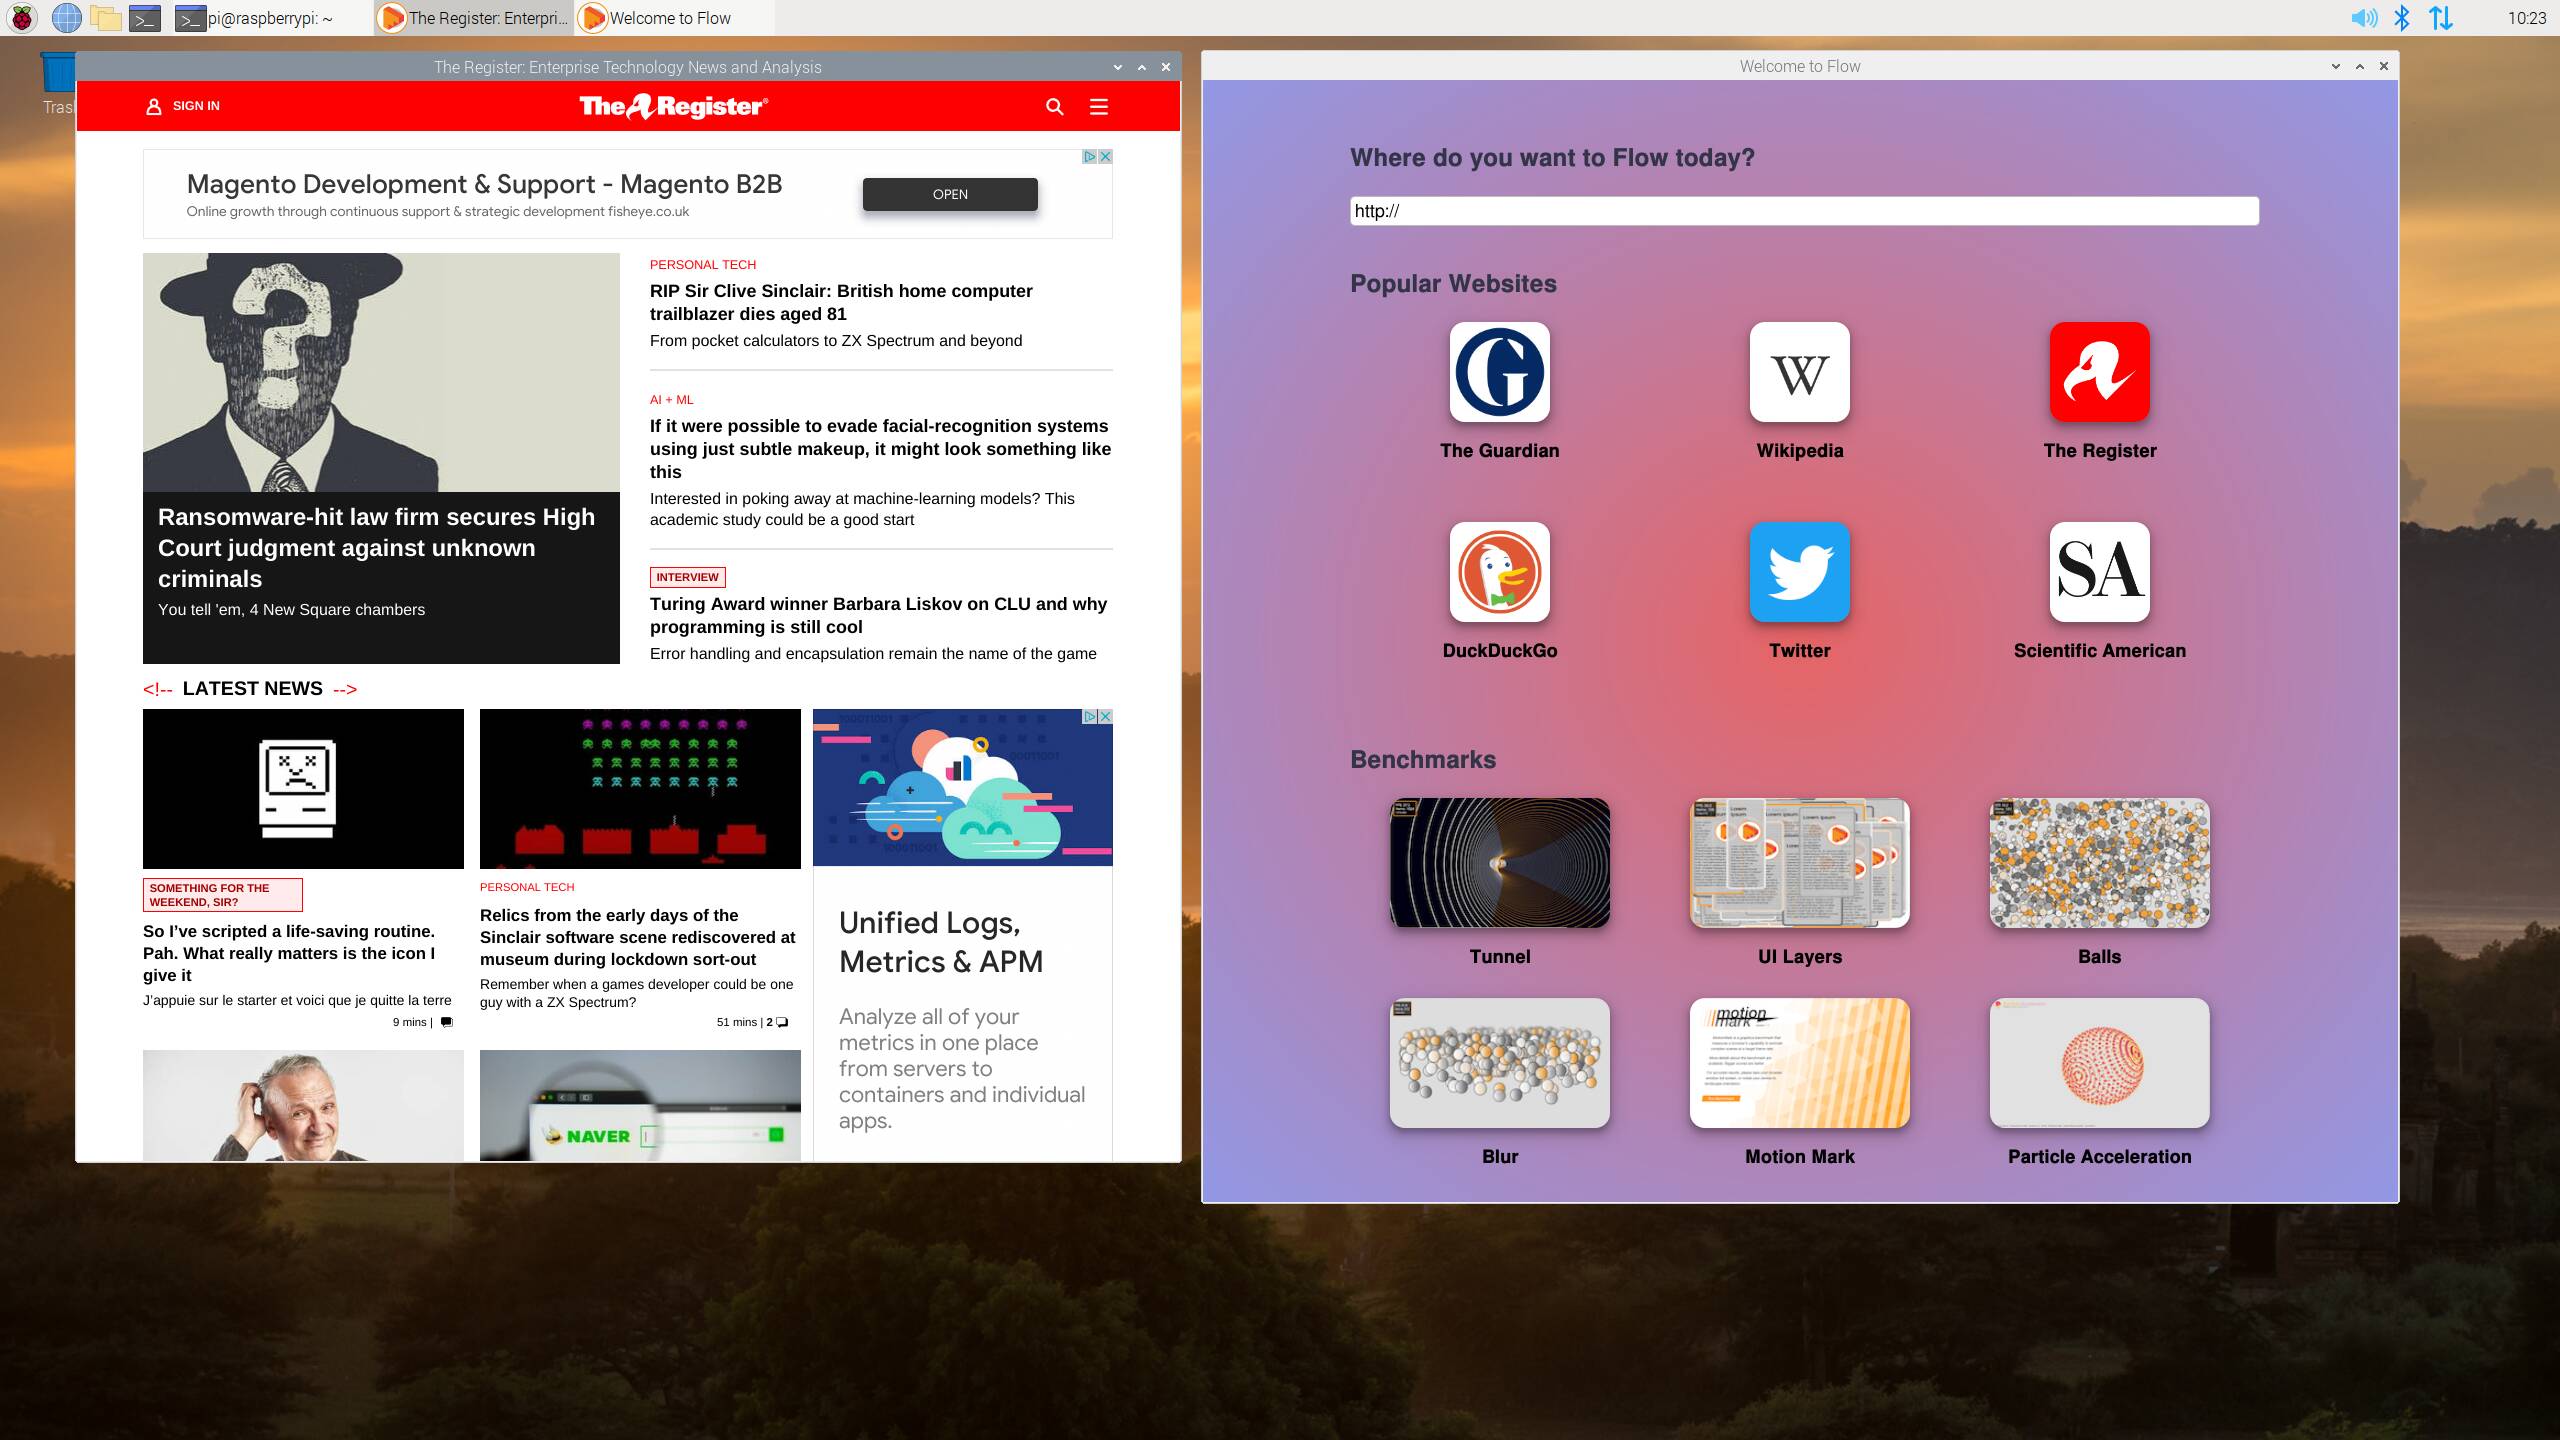
Task: Launch the Tunnel benchmark
Action: [1499, 863]
